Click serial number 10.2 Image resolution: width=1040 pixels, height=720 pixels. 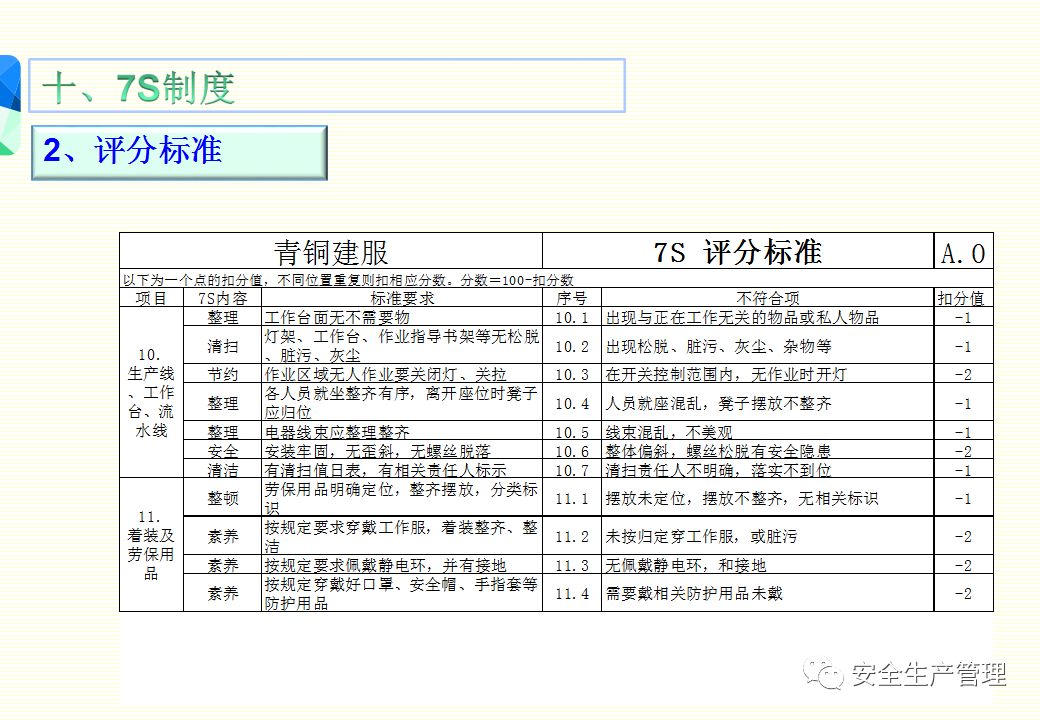[572, 347]
